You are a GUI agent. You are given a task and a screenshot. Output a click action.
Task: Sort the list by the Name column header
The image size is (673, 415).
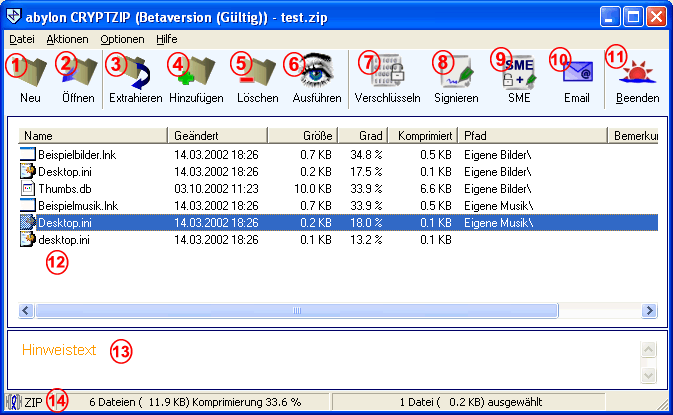pyautogui.click(x=93, y=136)
